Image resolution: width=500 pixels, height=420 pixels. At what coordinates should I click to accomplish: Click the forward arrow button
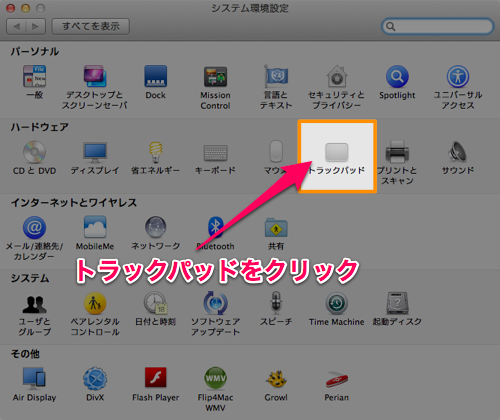pos(36,26)
